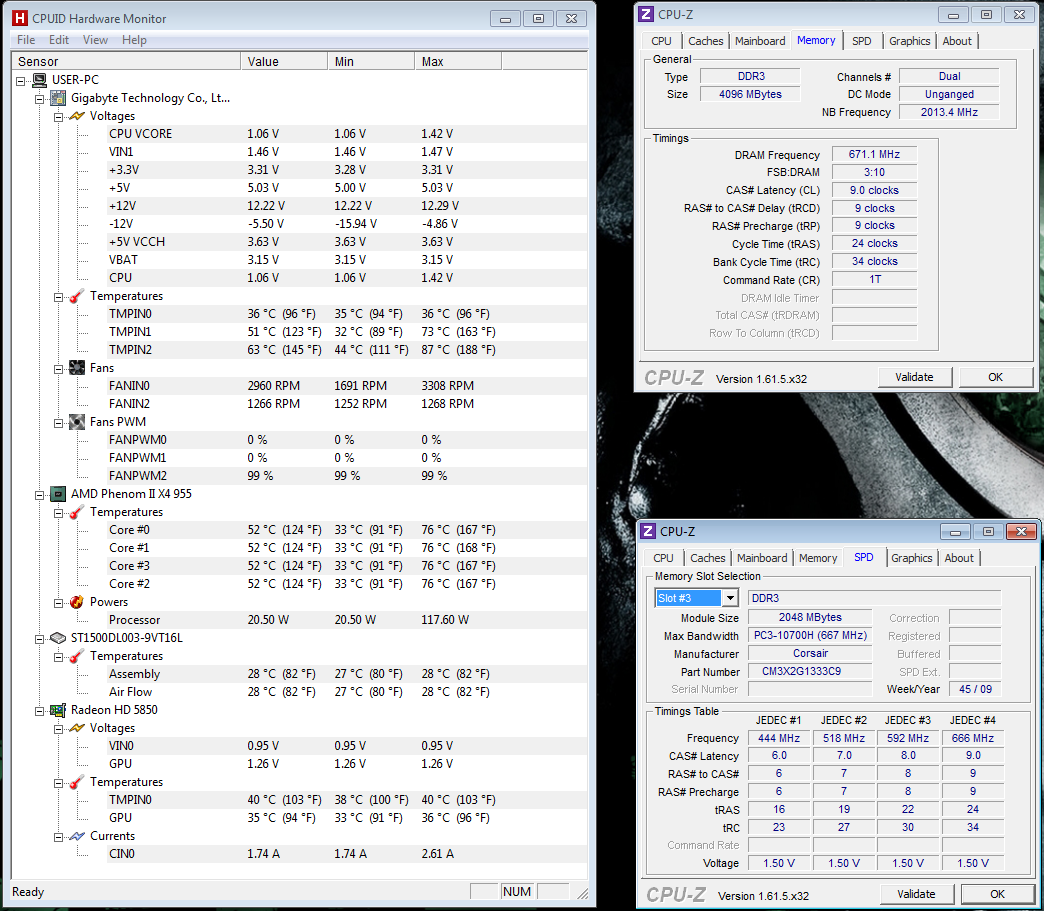Switch to SPD tab in upper CPU-Z
This screenshot has width=1044, height=911.
[x=861, y=41]
